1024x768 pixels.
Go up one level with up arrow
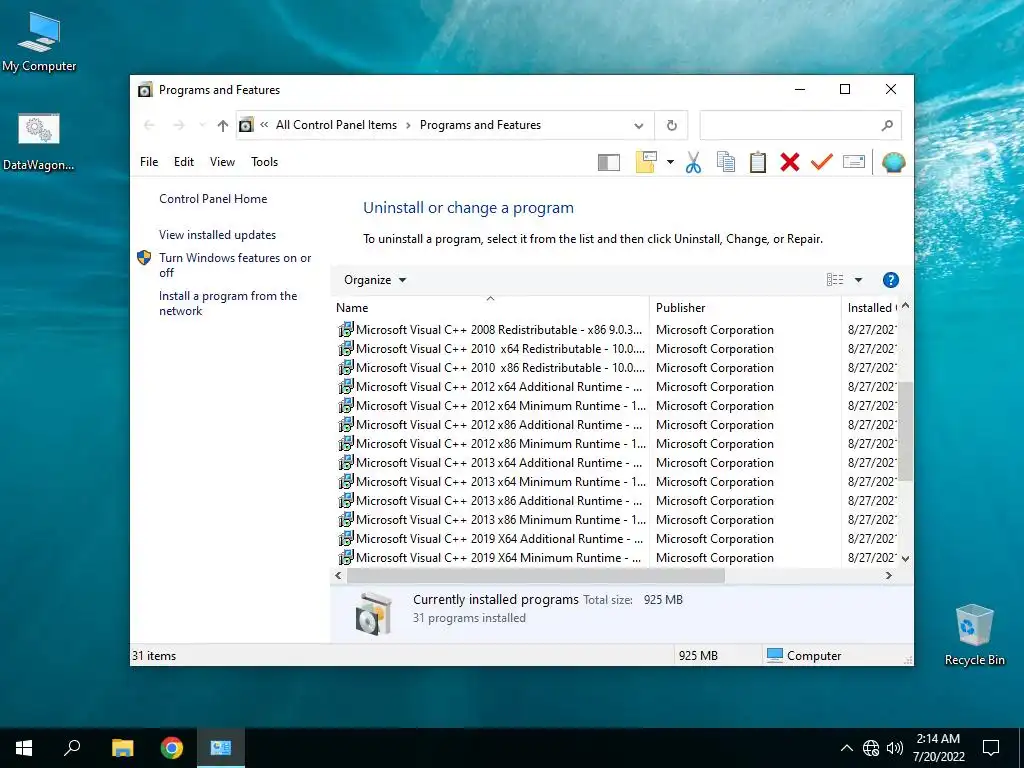click(223, 125)
